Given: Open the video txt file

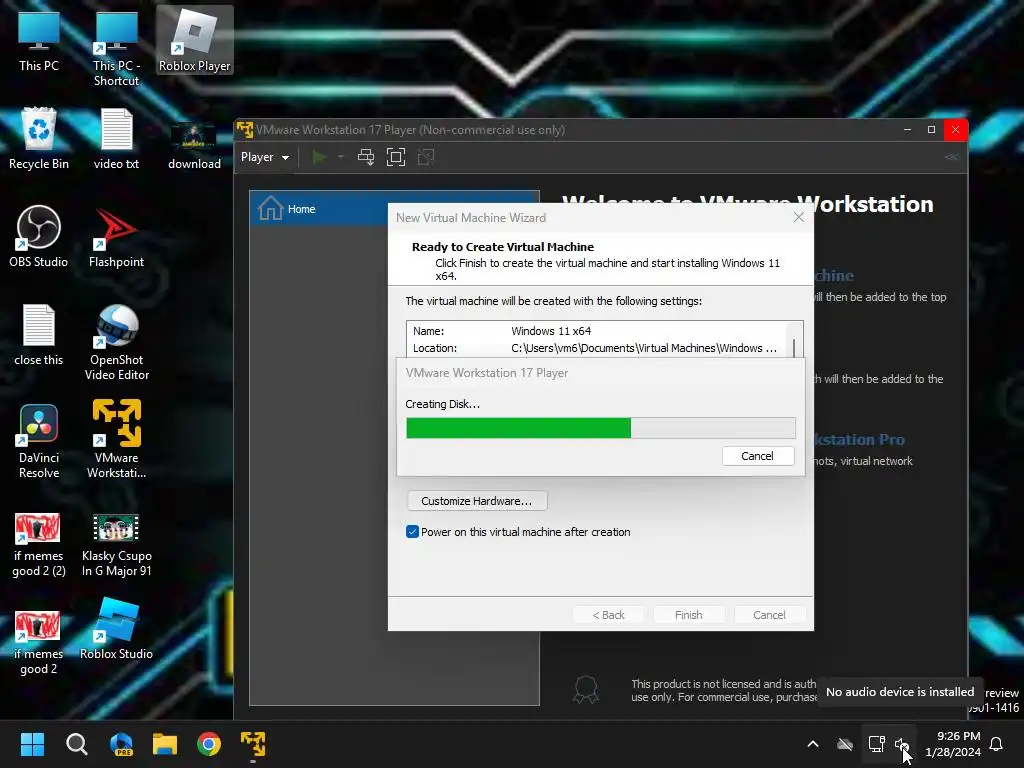Looking at the screenshot, I should point(116,140).
